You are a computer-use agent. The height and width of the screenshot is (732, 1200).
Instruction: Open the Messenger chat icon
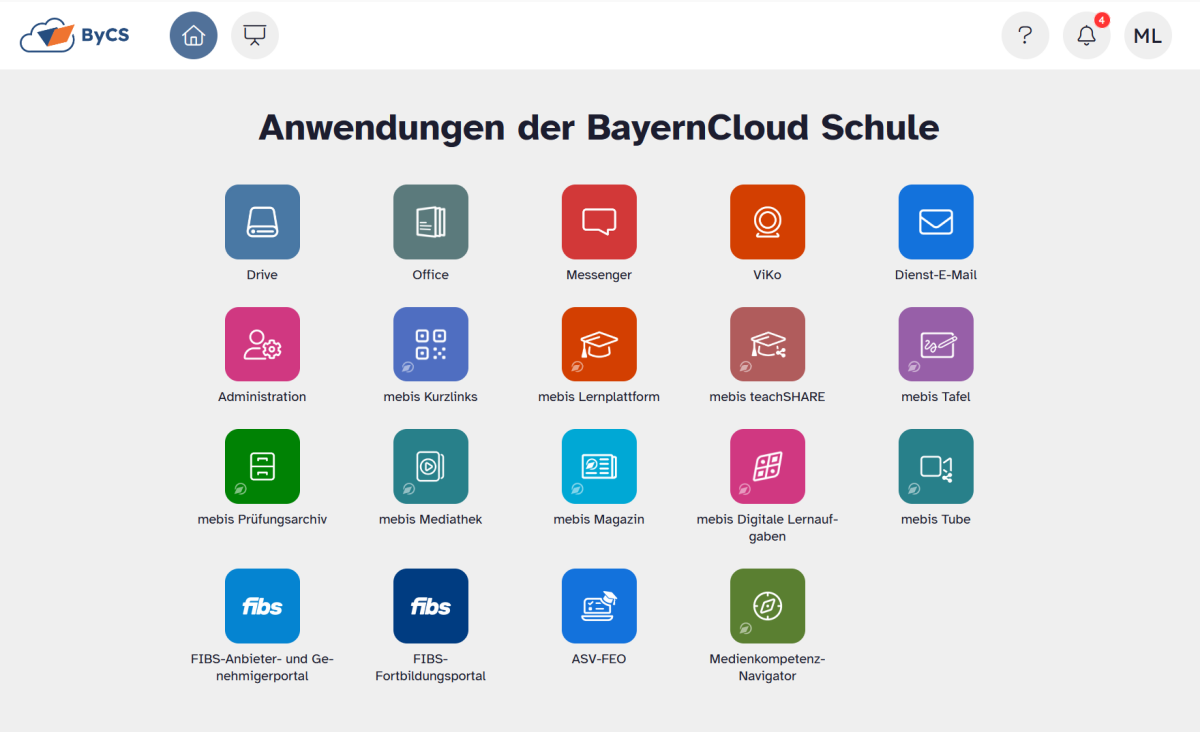click(599, 222)
